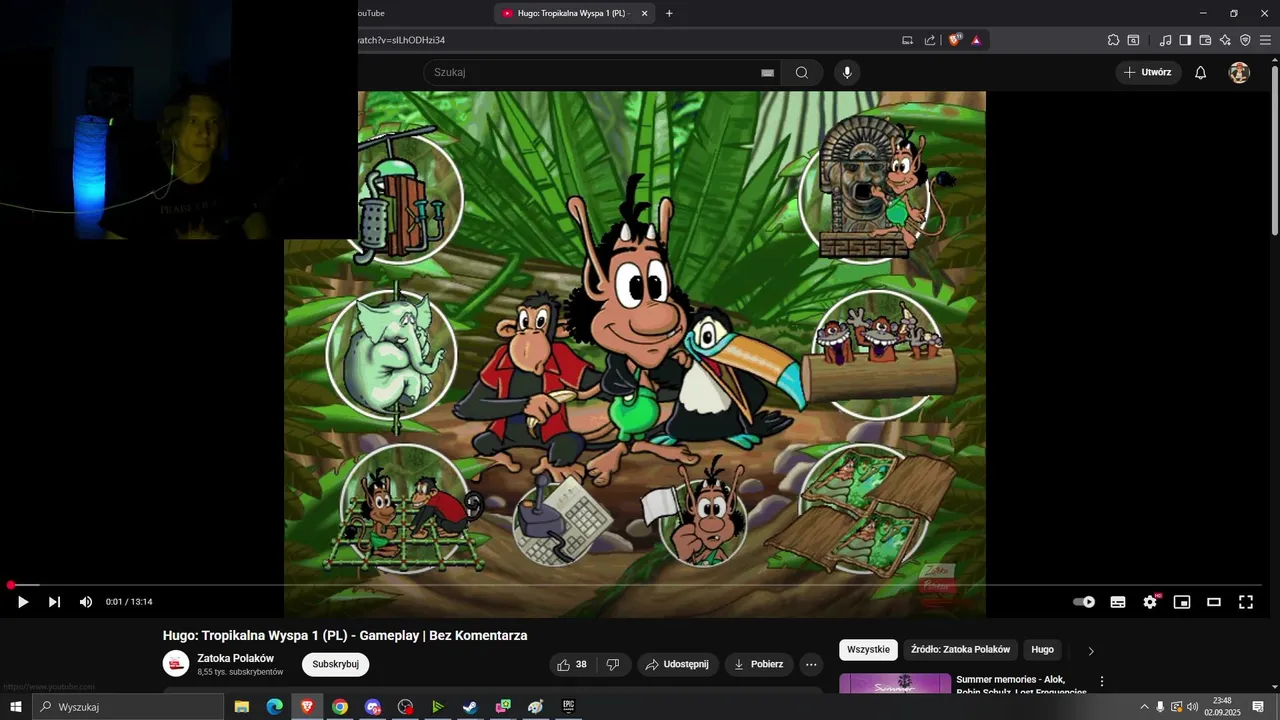The height and width of the screenshot is (720, 1280).
Task: Click share page icon in address bar
Action: coord(930,40)
